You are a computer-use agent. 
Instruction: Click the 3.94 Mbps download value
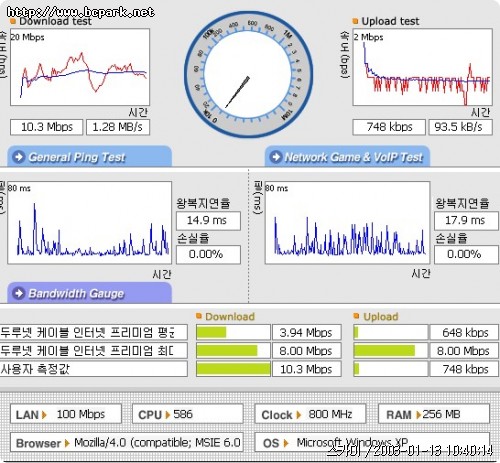click(307, 332)
